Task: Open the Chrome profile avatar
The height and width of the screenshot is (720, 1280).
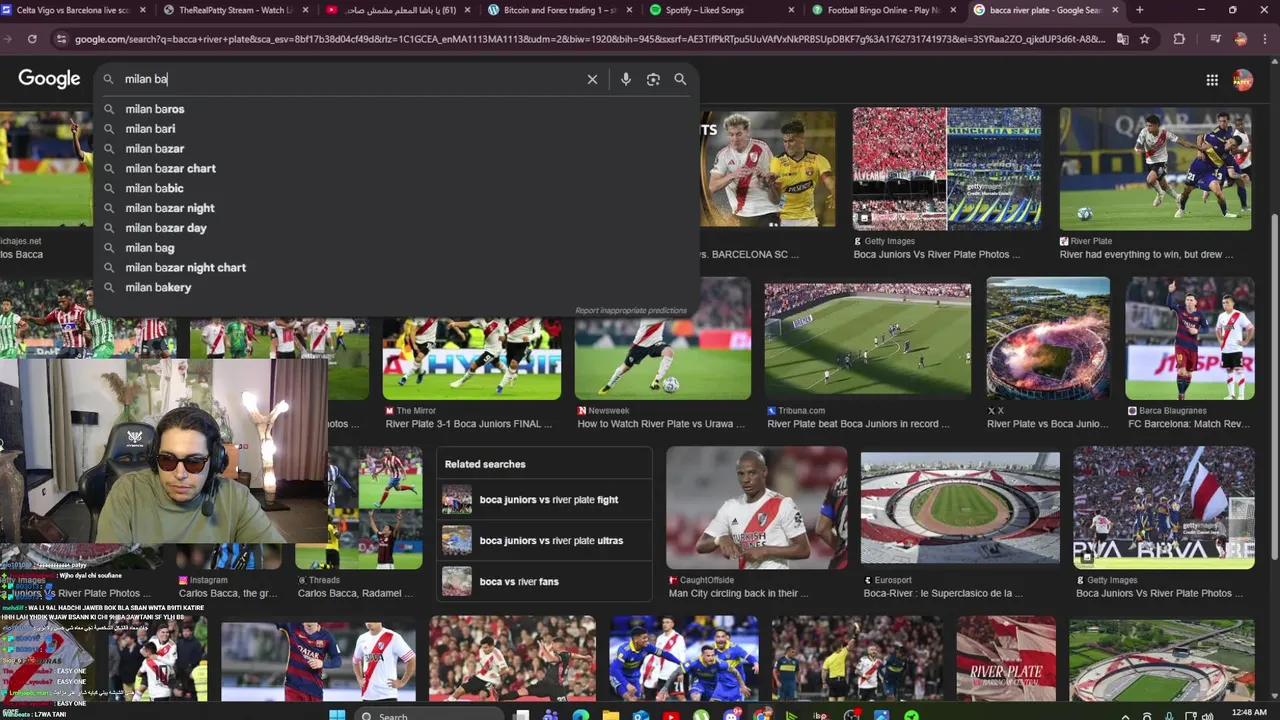Action: tap(1241, 39)
